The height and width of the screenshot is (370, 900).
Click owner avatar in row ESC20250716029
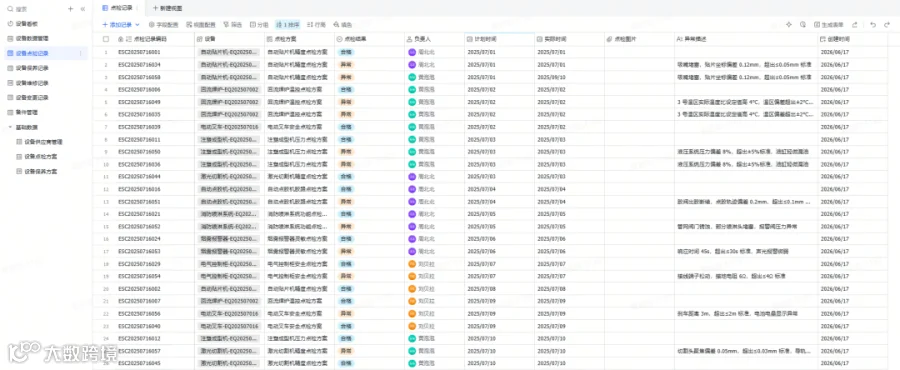[412, 264]
